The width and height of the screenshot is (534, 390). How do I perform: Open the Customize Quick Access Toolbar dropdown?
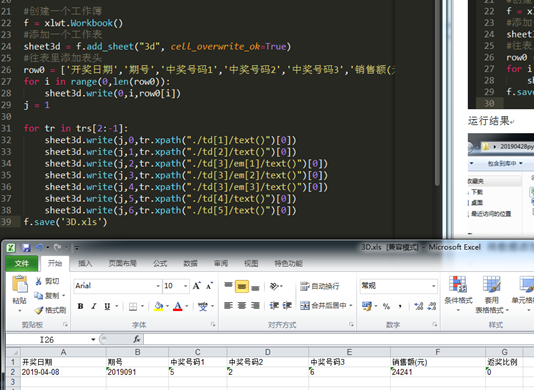[77, 248]
